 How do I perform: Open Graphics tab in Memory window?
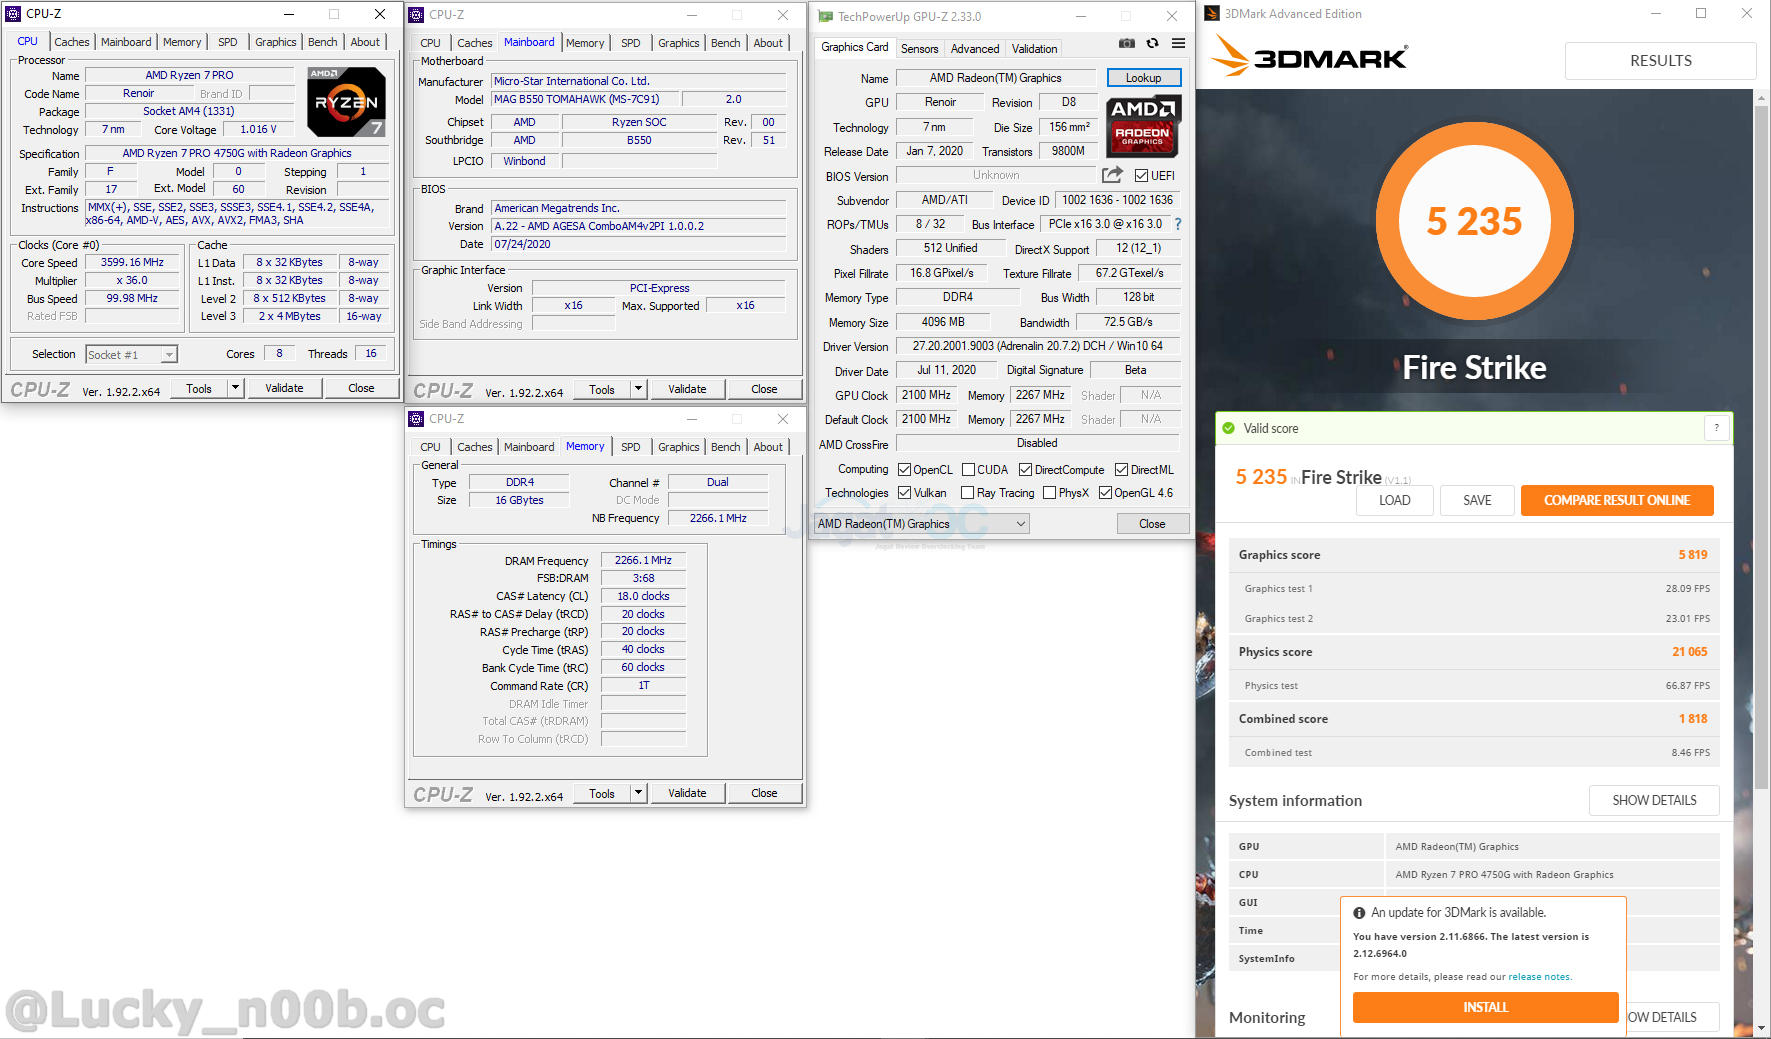pyautogui.click(x=679, y=447)
